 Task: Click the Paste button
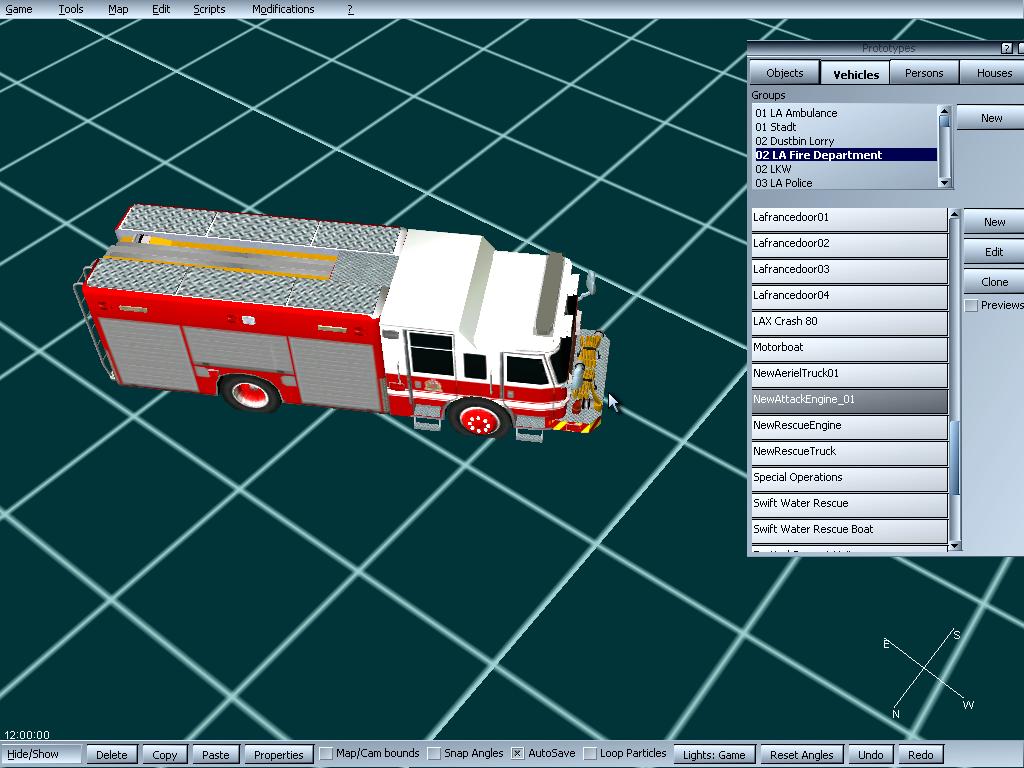pyautogui.click(x=216, y=755)
